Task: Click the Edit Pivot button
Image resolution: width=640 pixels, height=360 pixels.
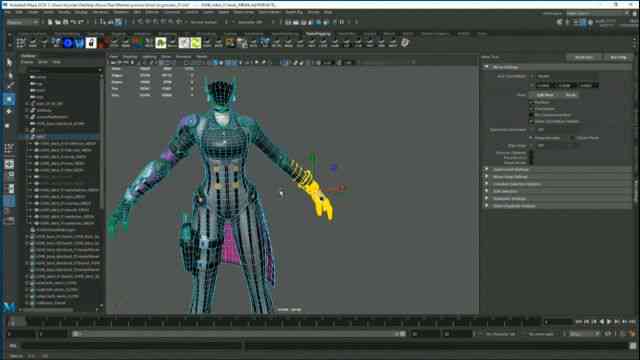Action: (545, 95)
